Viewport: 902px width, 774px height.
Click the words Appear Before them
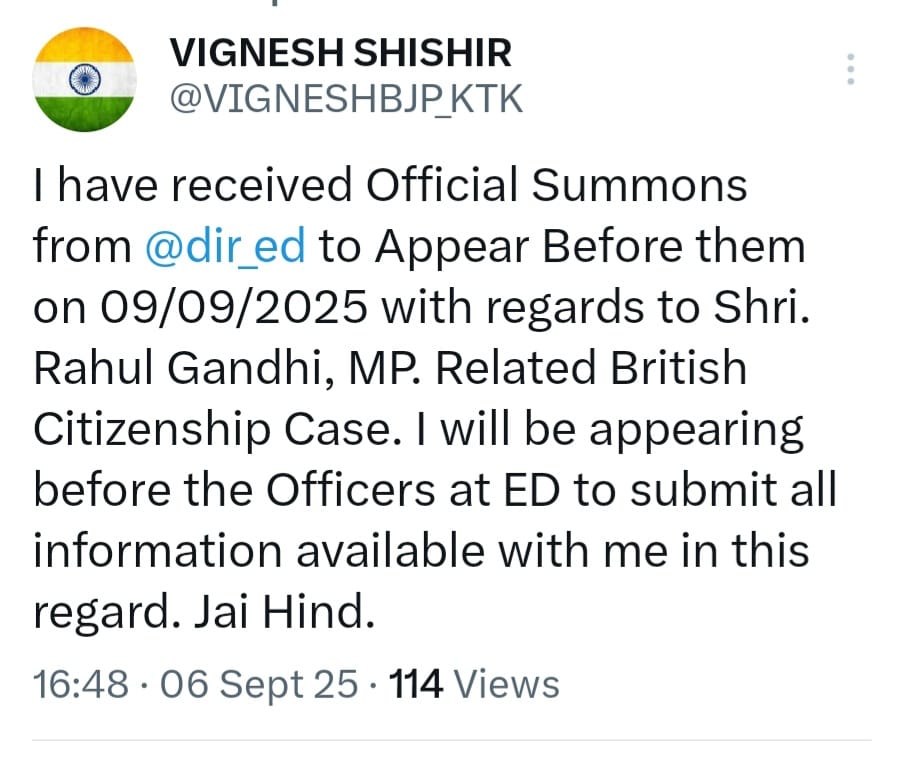(x=562, y=247)
